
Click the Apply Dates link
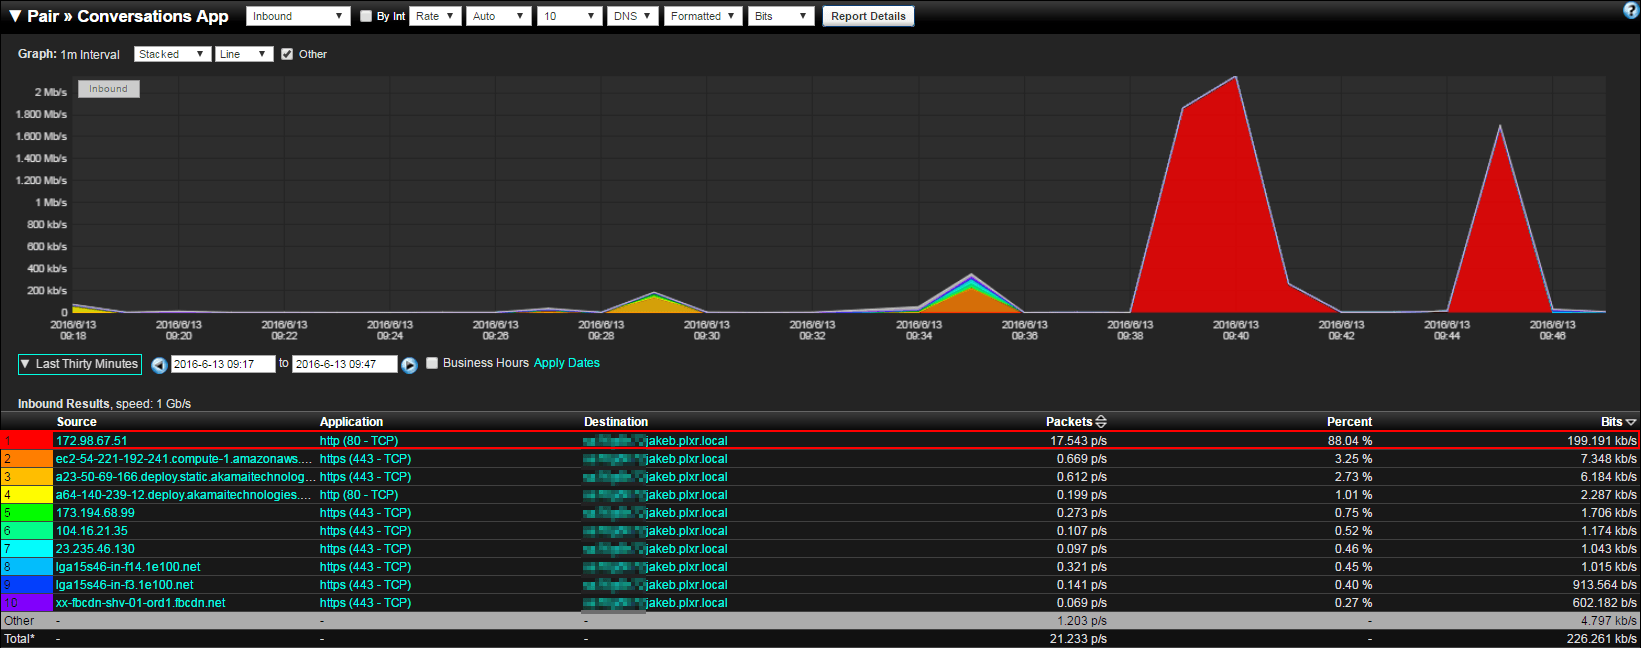(567, 363)
